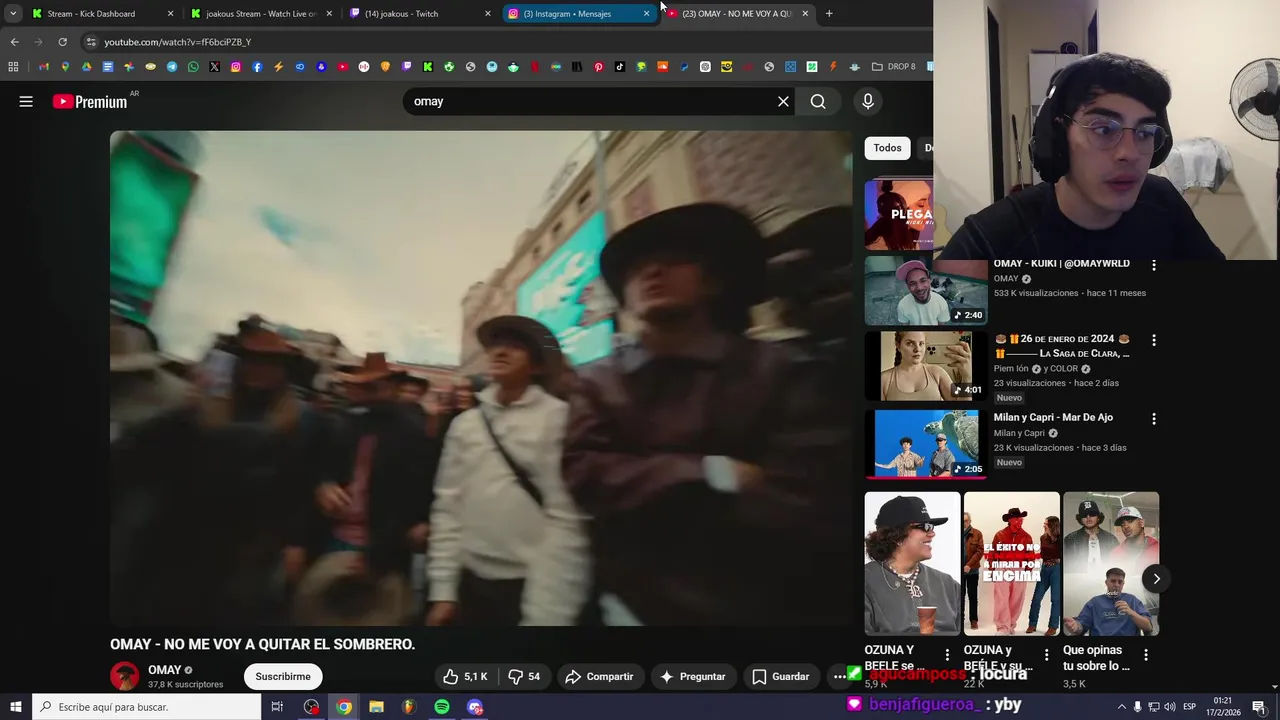
Task: Open 'Milan y Capri - Mar De Ajo' title
Action: pos(1053,418)
